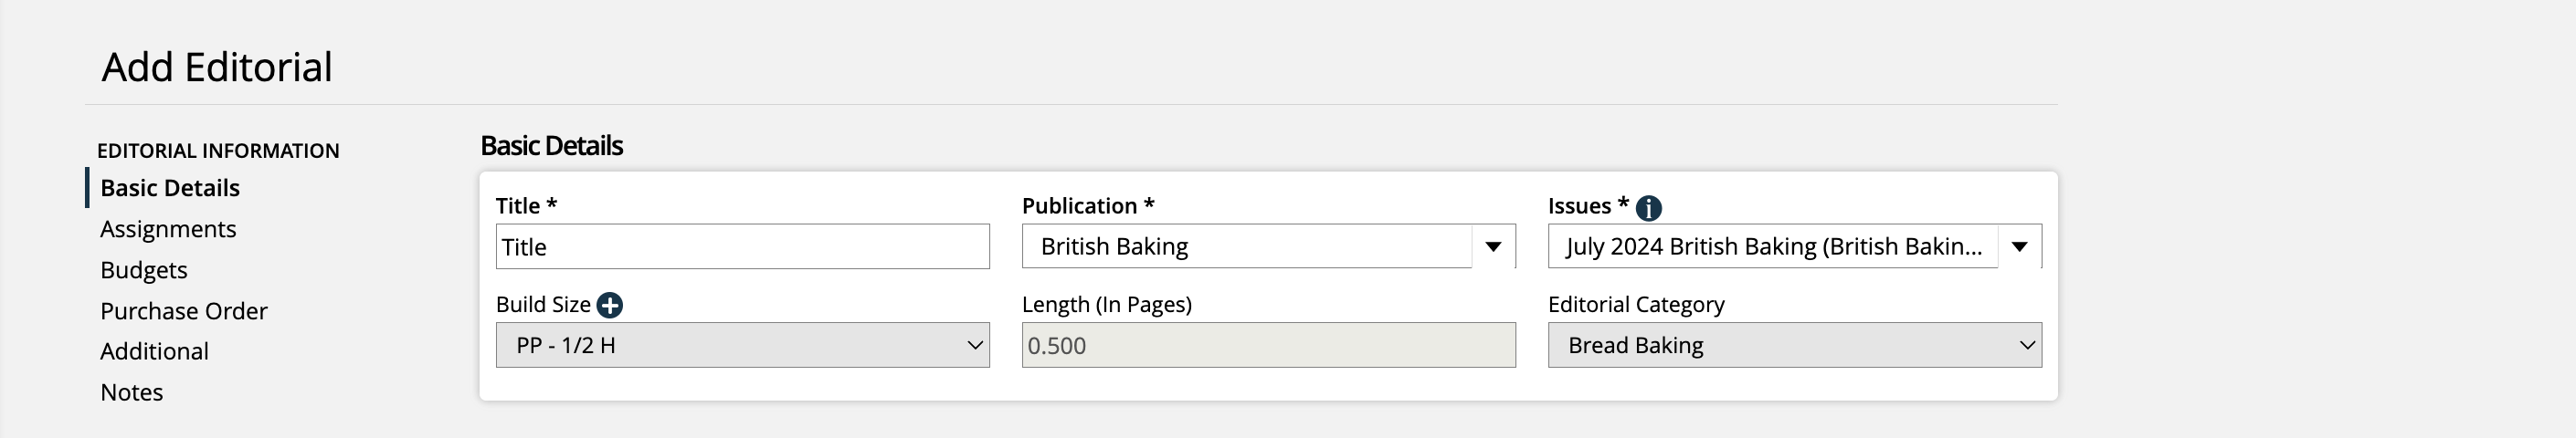Click the Basic Details panel heading
This screenshot has height=438, width=2576.
click(551, 146)
